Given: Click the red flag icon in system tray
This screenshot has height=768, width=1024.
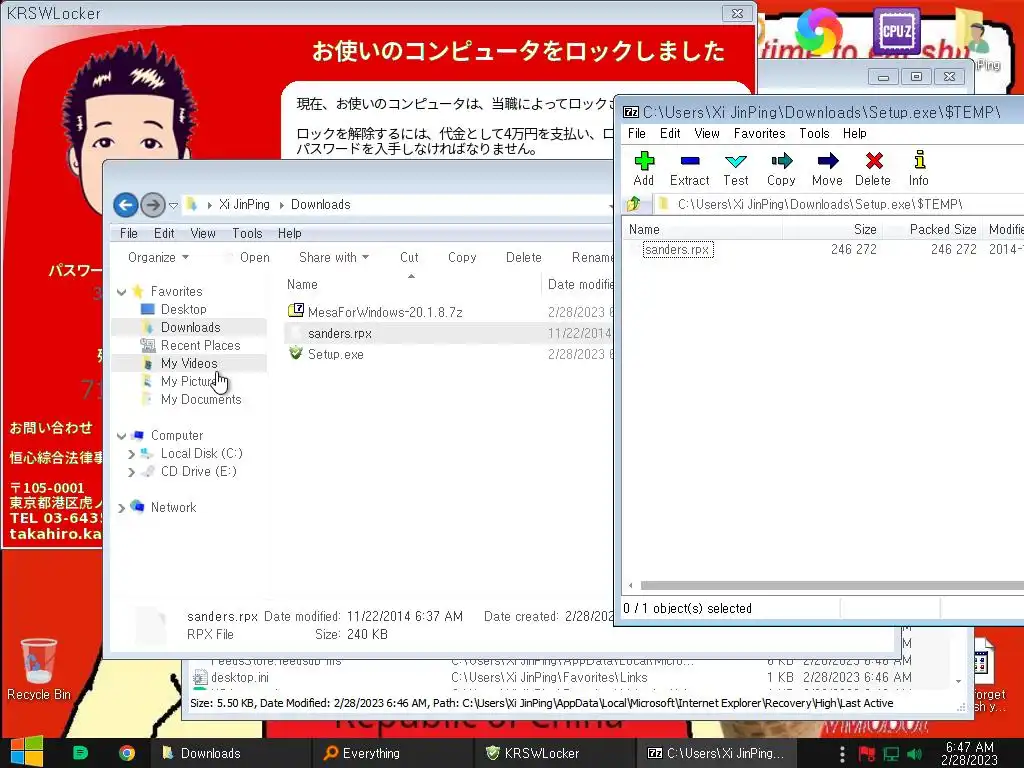Looking at the screenshot, I should pyautogui.click(x=867, y=754).
